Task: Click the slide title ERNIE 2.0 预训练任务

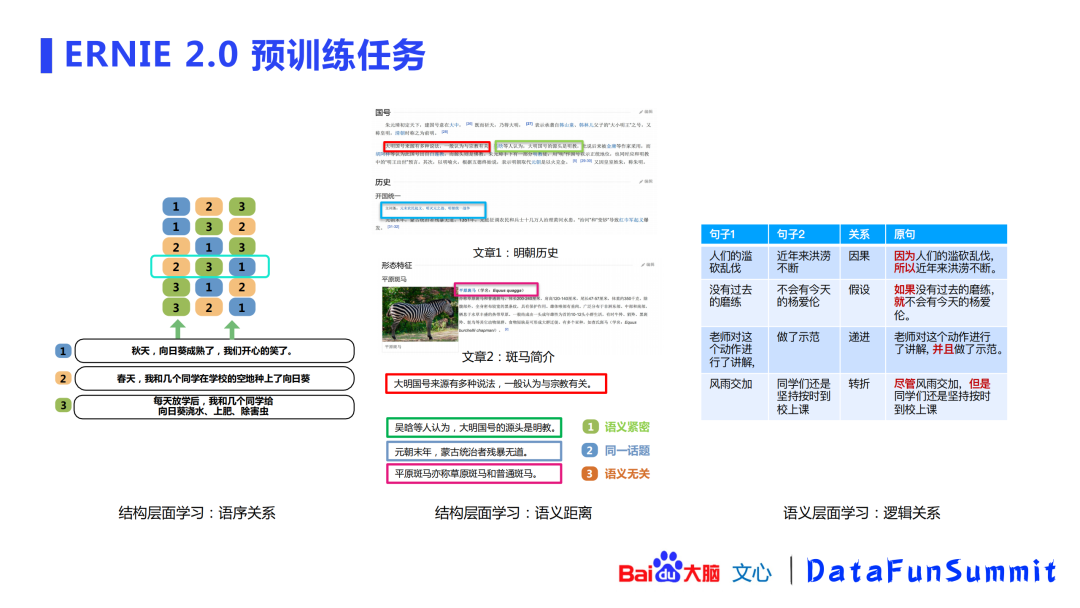Action: pyautogui.click(x=245, y=55)
